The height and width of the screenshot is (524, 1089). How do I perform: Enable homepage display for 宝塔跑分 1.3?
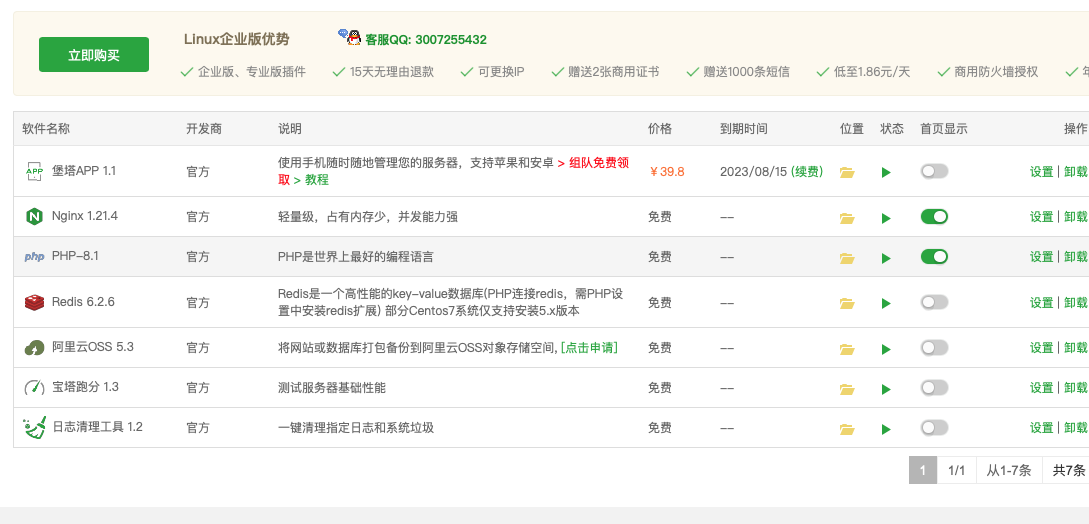point(934,387)
